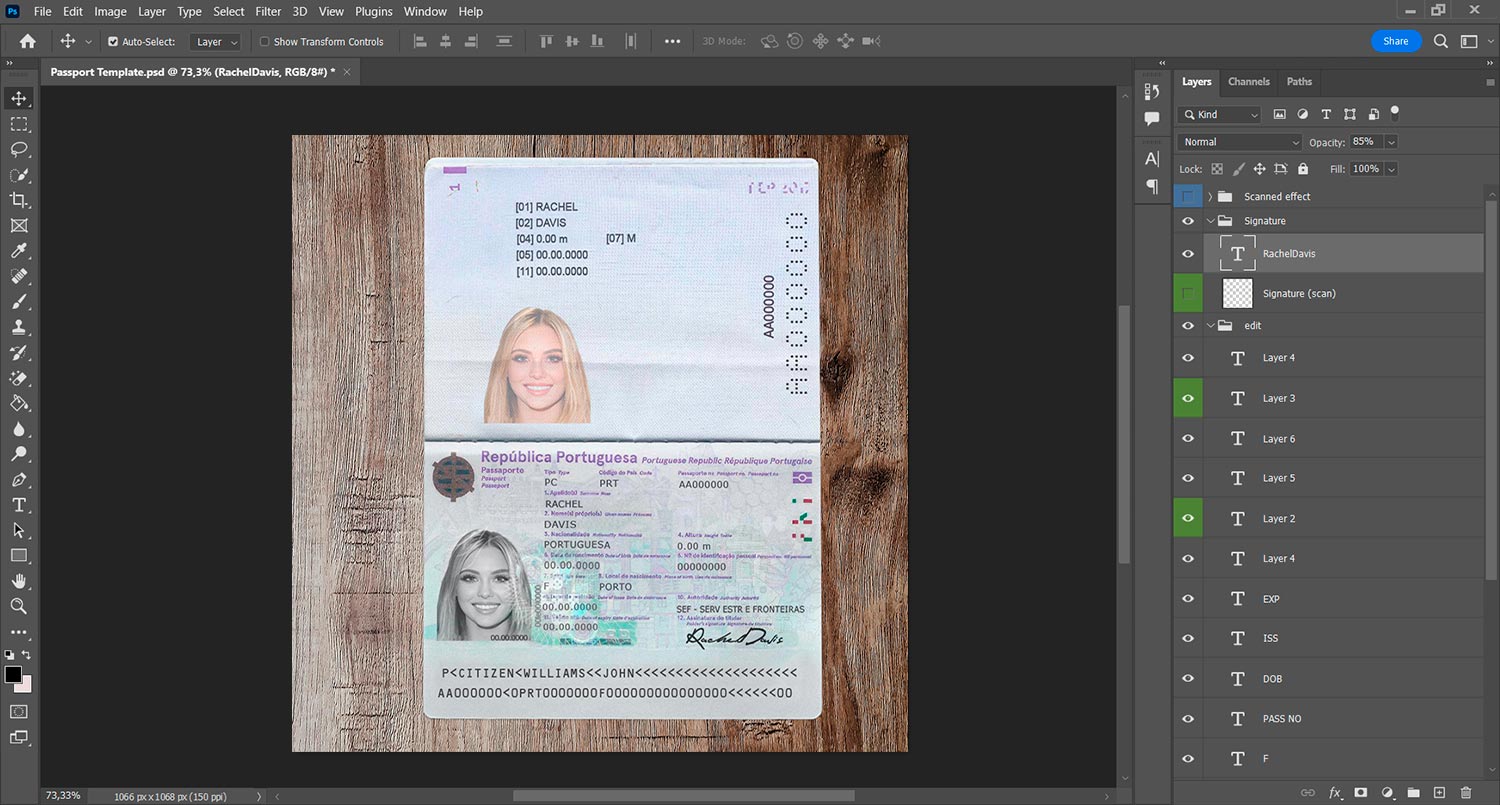Image resolution: width=1500 pixels, height=805 pixels.
Task: Click the delete layer trash icon
Action: pos(1466,793)
